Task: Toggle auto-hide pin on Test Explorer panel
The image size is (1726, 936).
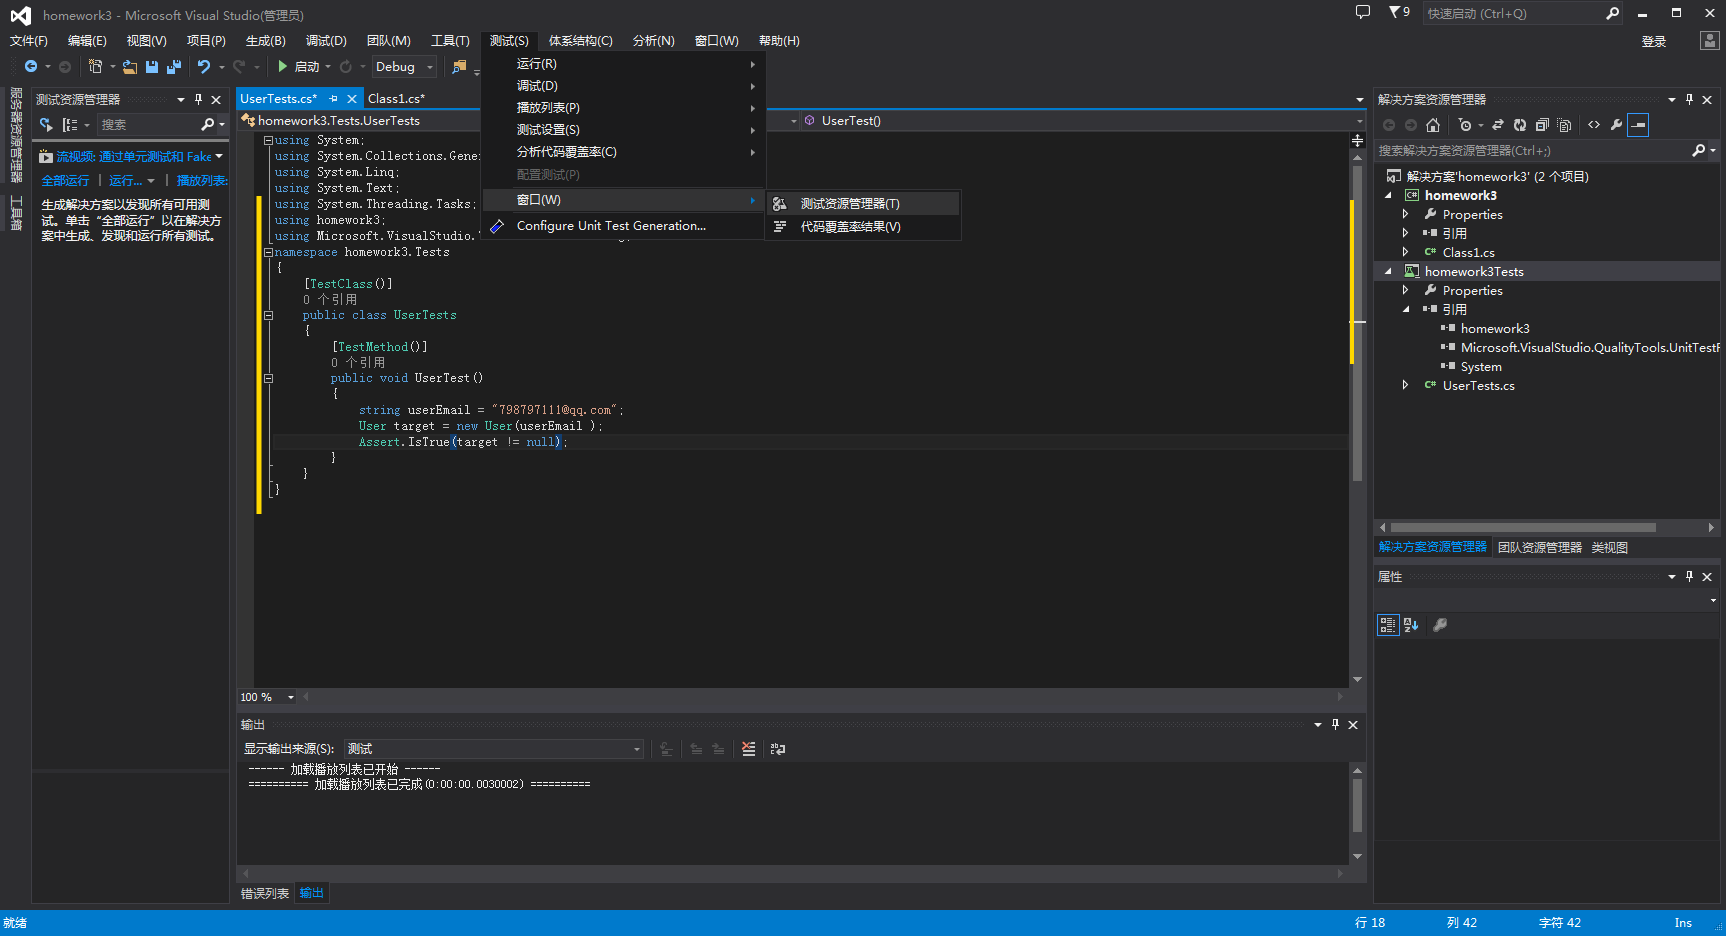Action: coord(198,100)
